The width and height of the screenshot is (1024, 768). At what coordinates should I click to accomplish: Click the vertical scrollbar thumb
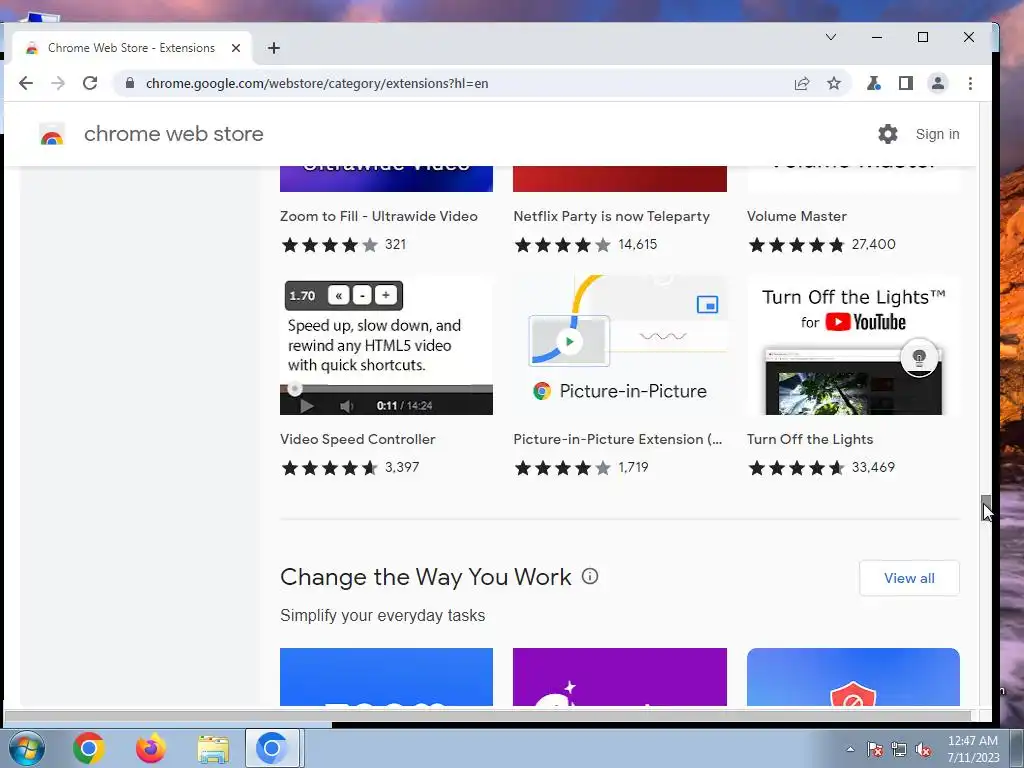click(985, 507)
